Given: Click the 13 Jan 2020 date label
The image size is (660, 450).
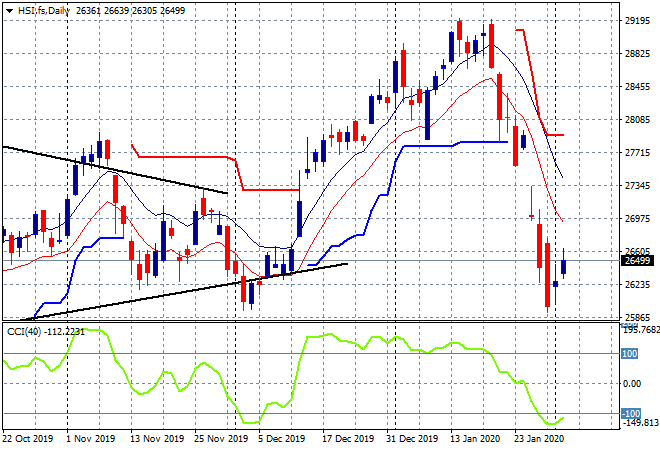Looking at the screenshot, I should pyautogui.click(x=475, y=439).
